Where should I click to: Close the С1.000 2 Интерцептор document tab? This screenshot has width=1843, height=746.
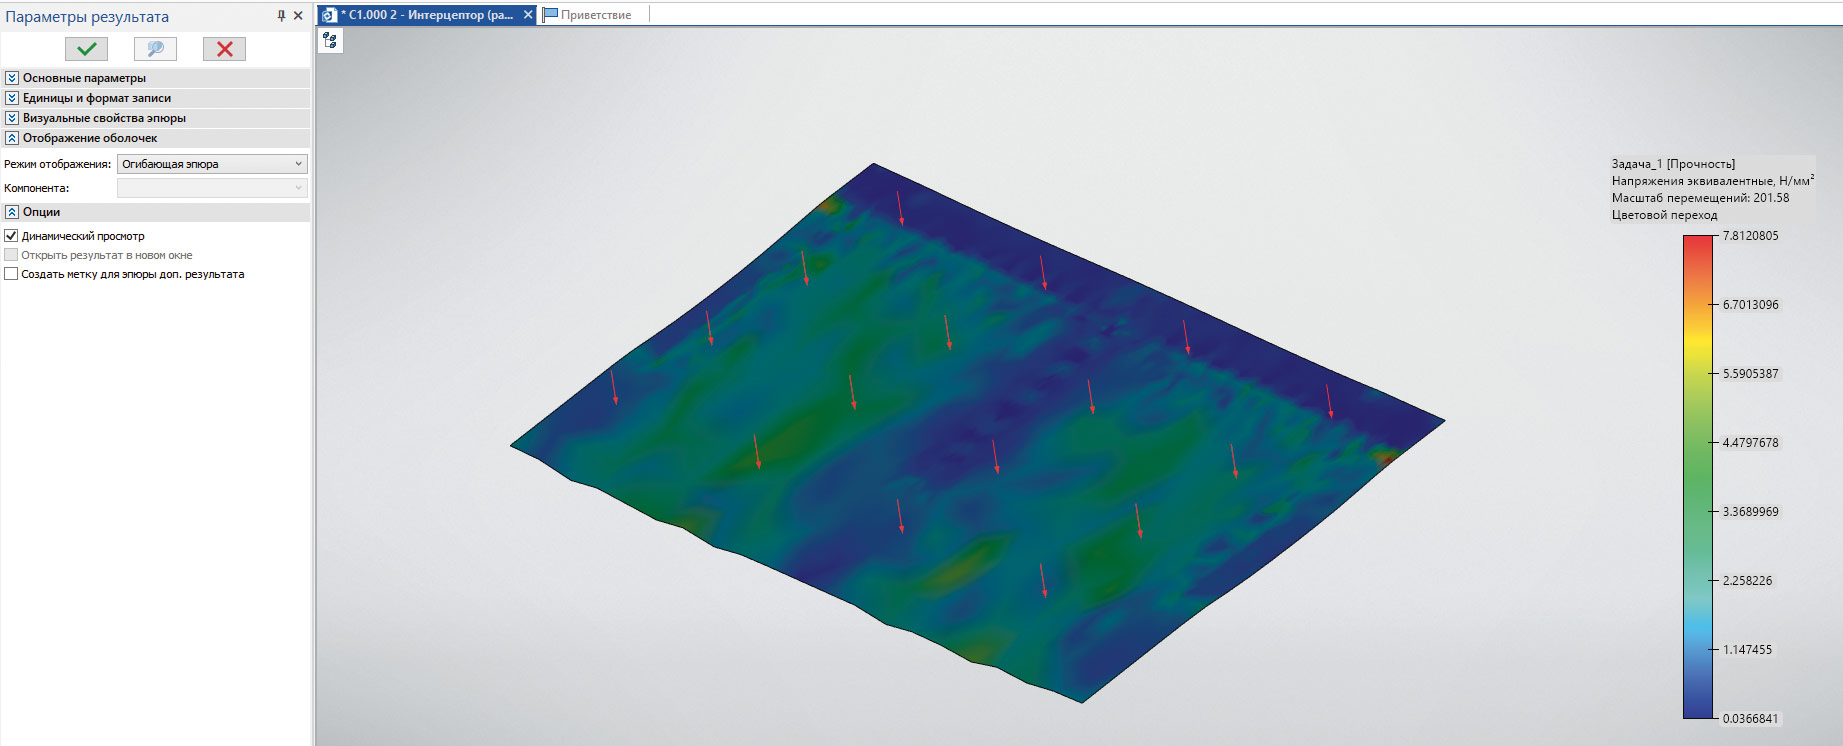point(528,15)
